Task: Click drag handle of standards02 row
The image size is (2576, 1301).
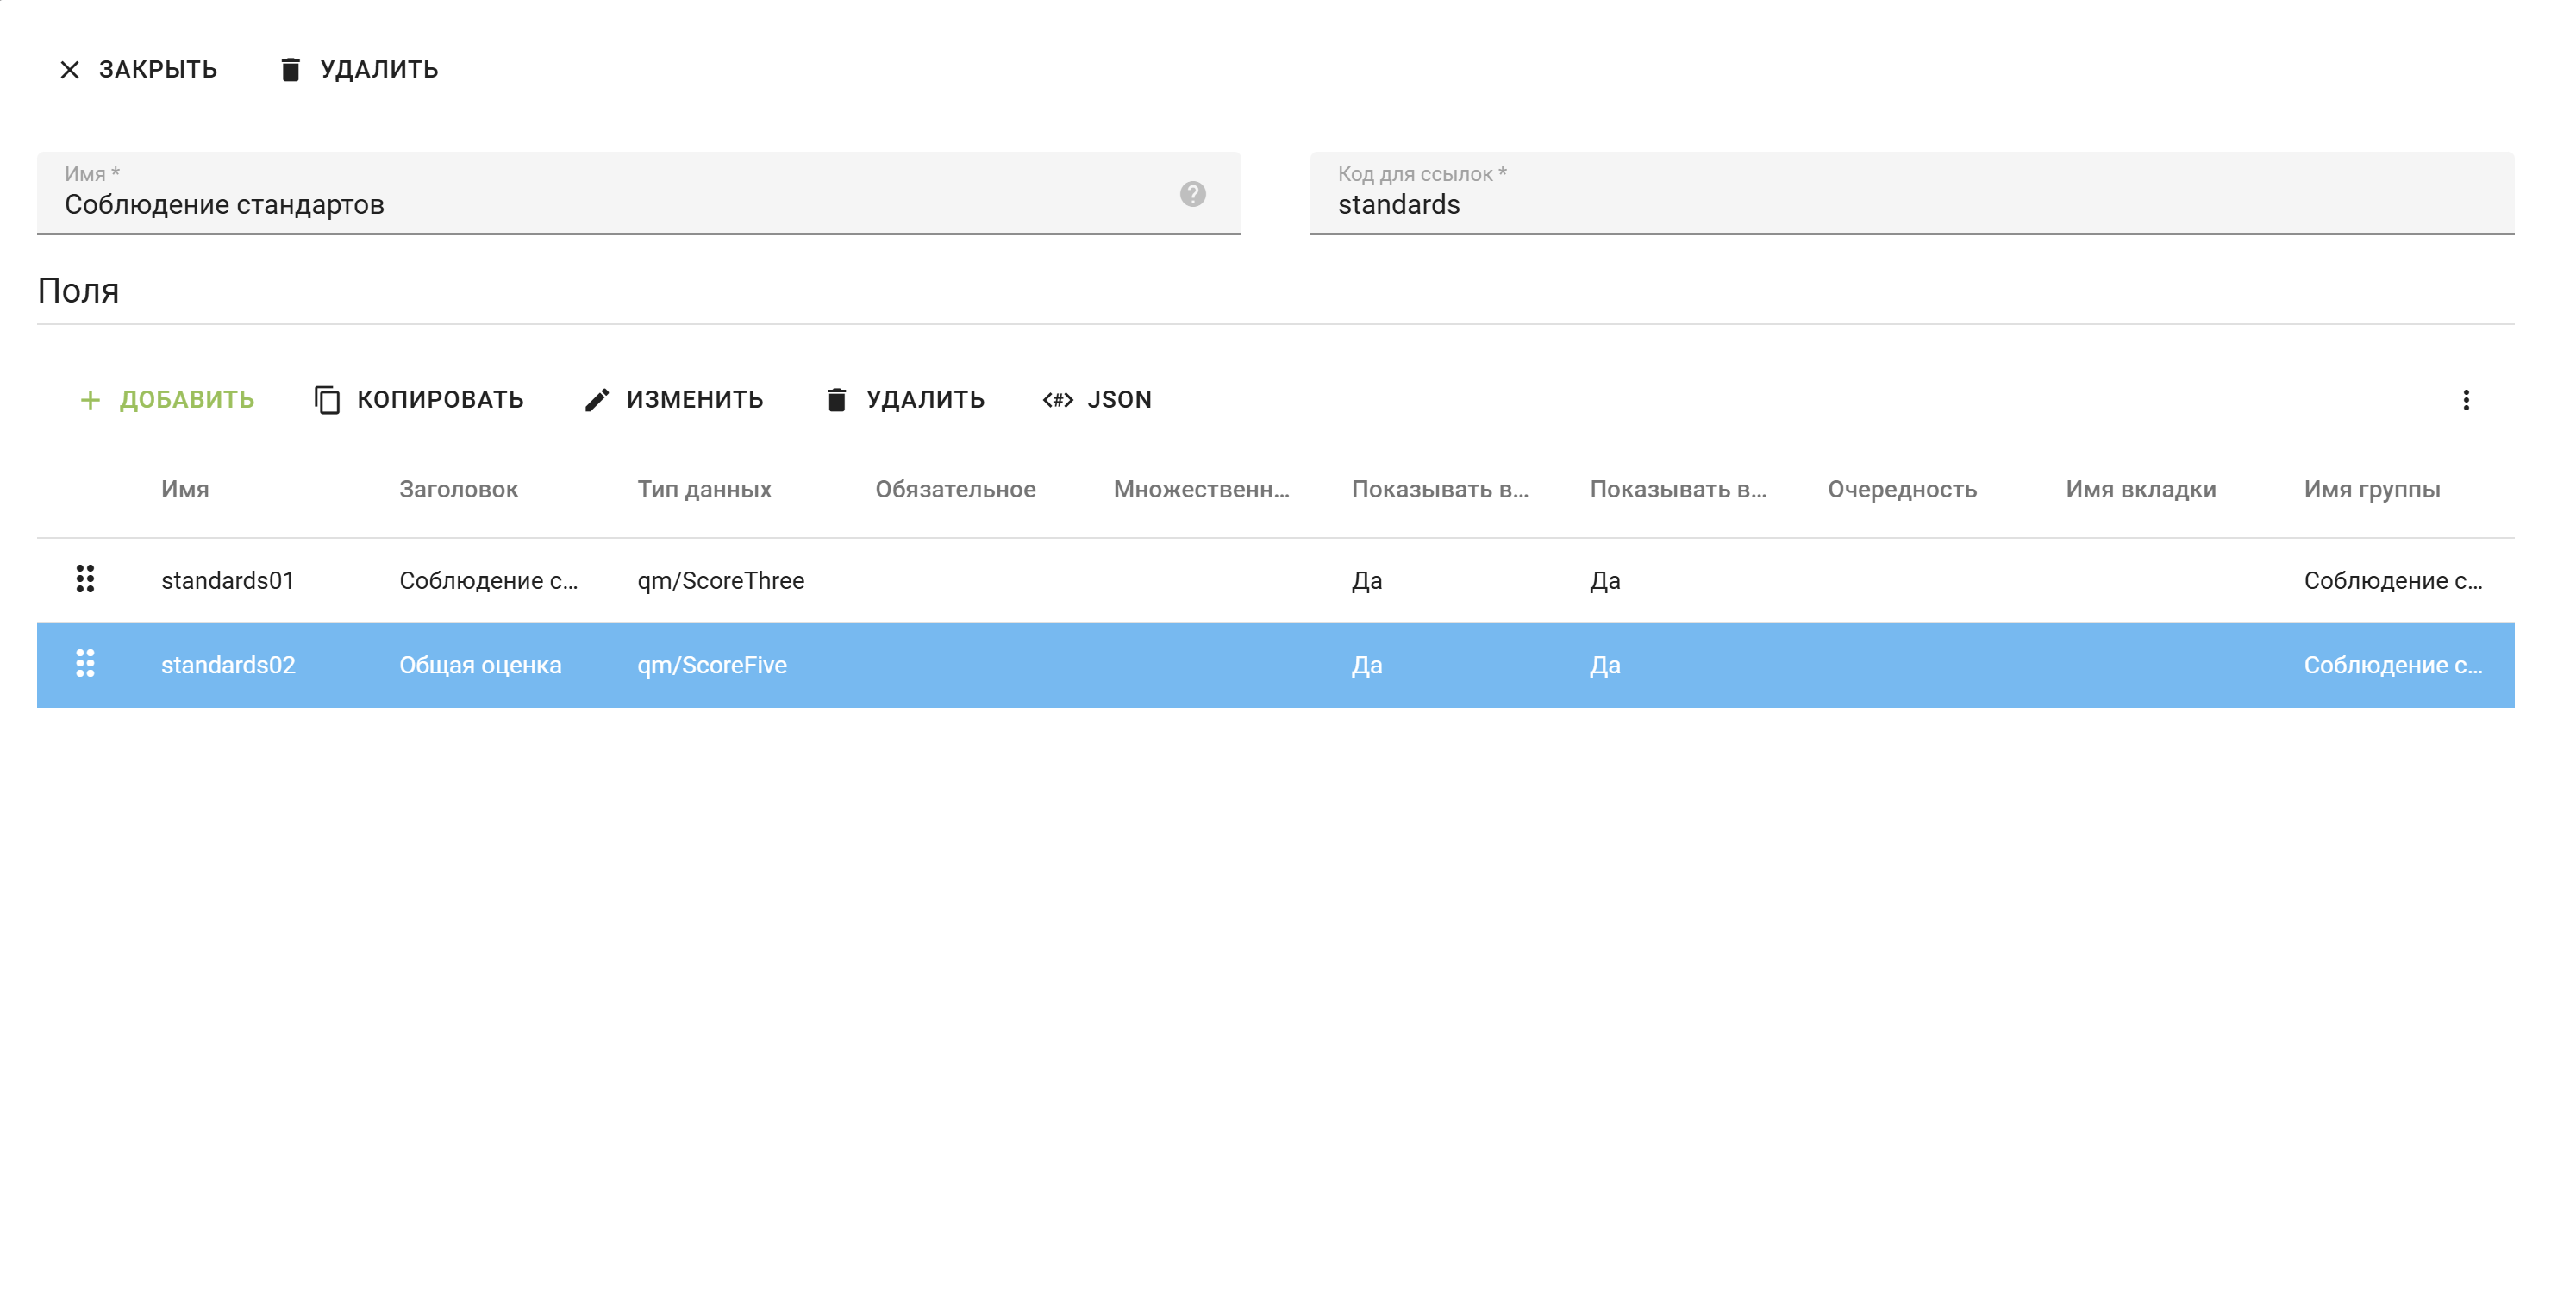Action: [x=85, y=664]
